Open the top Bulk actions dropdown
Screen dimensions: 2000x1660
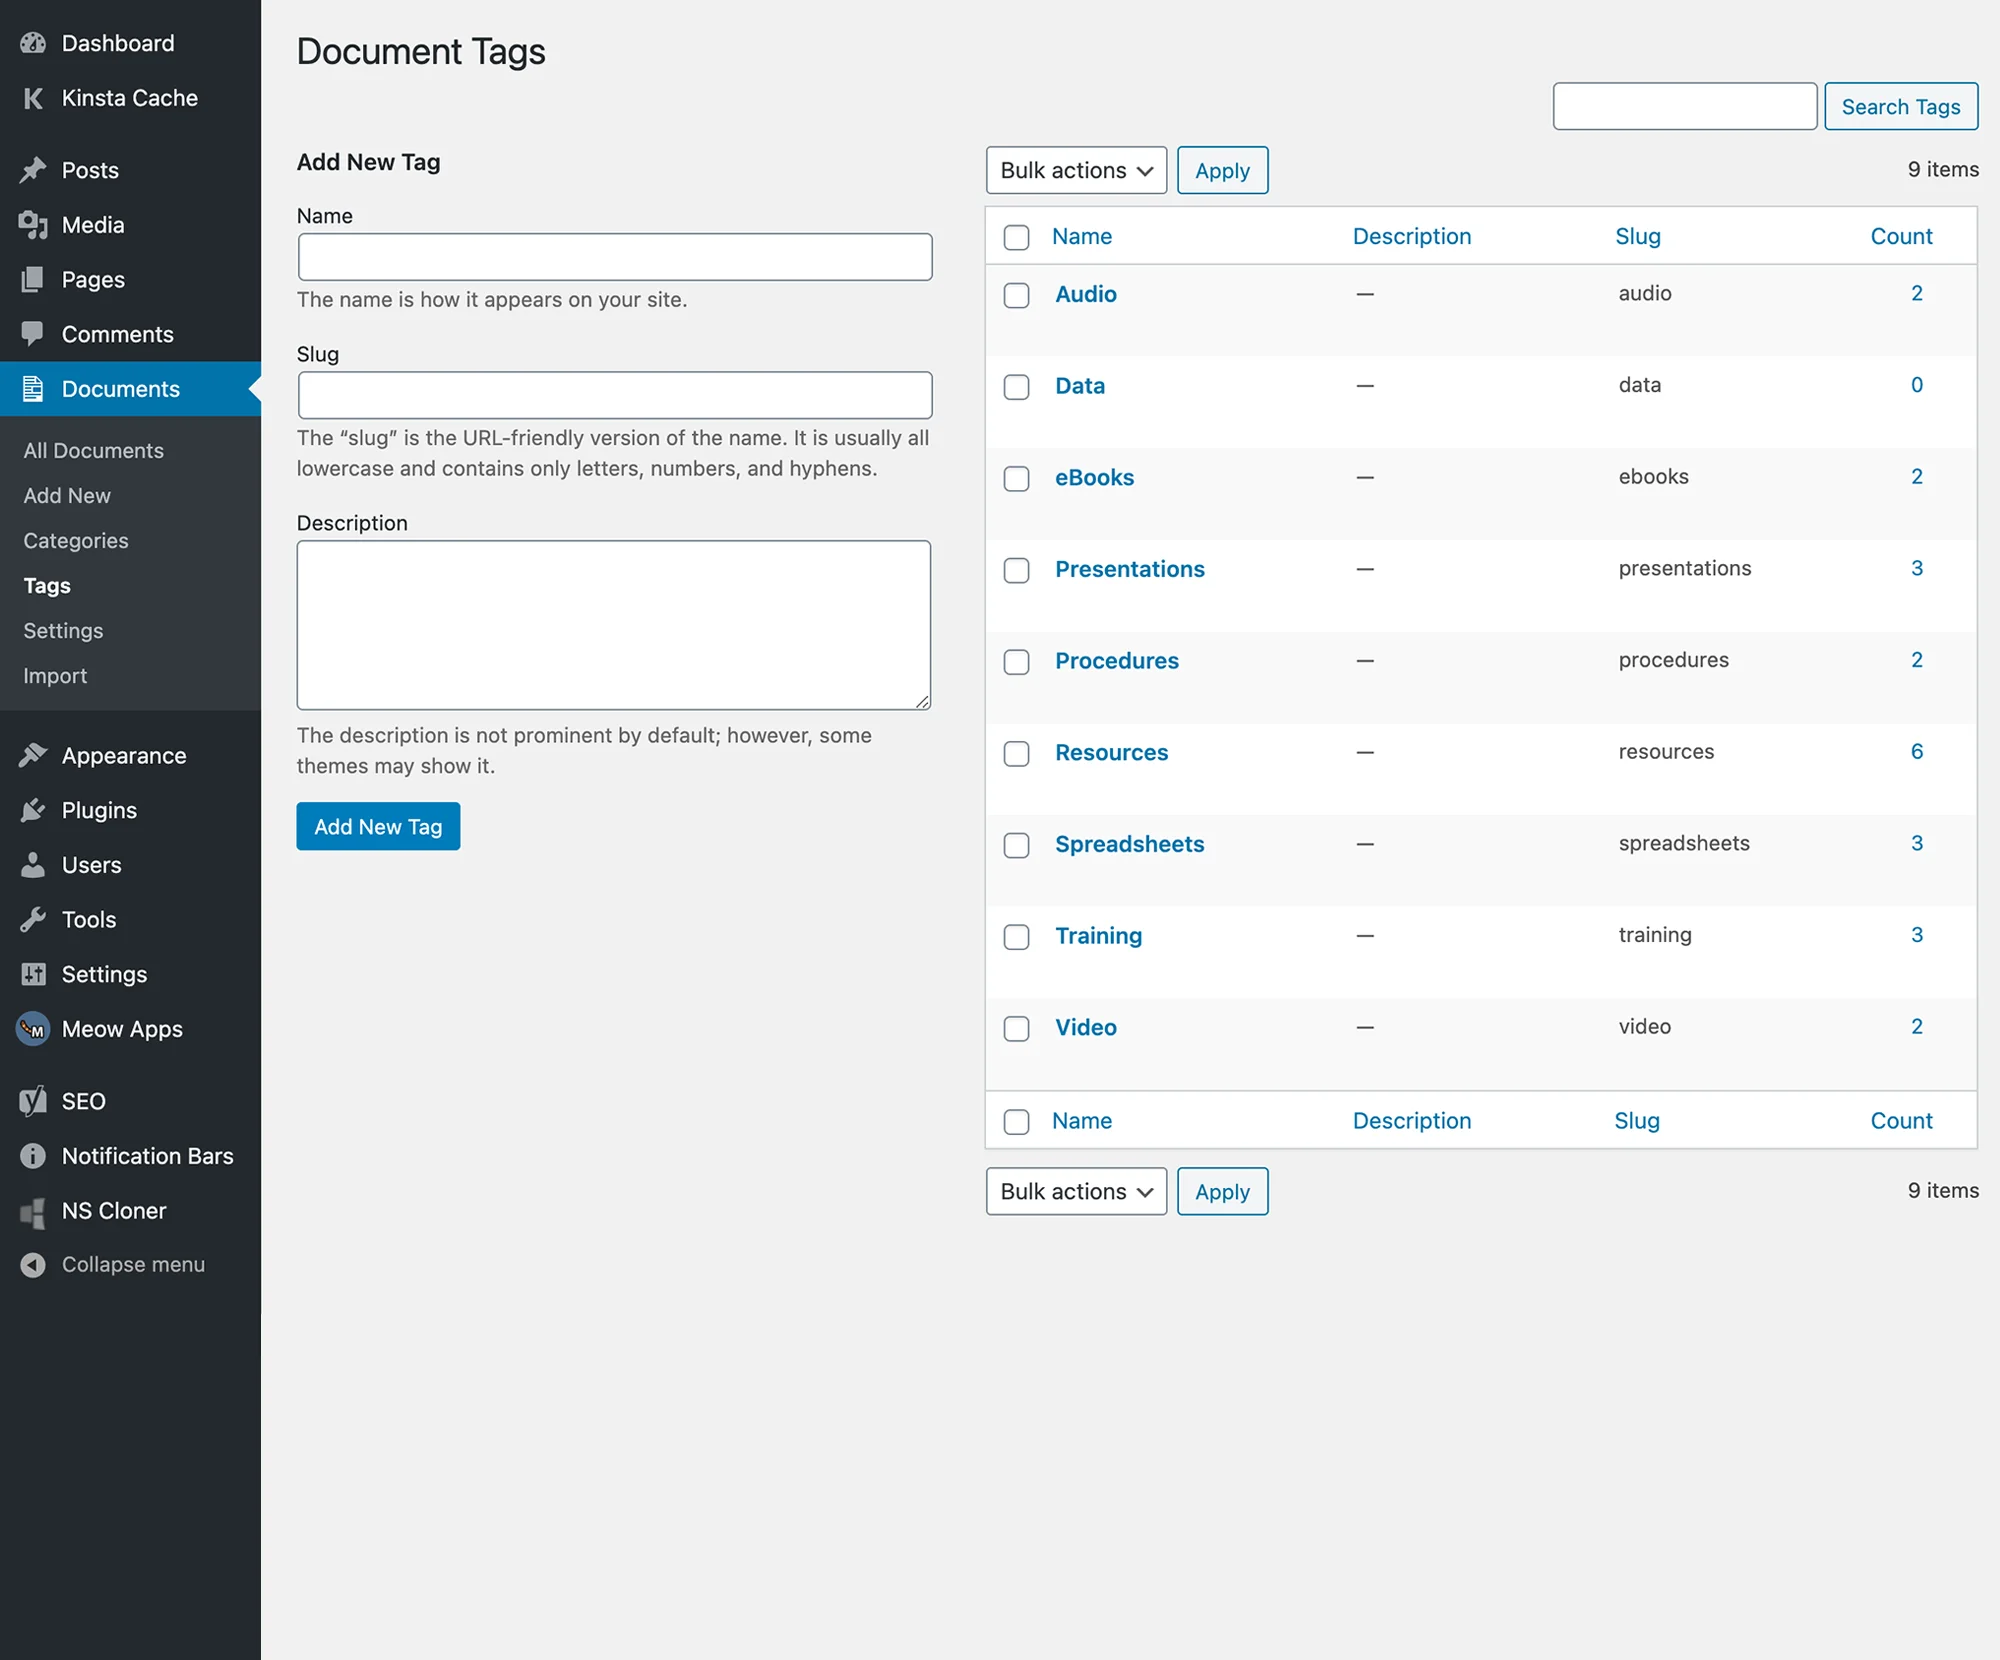(x=1075, y=170)
